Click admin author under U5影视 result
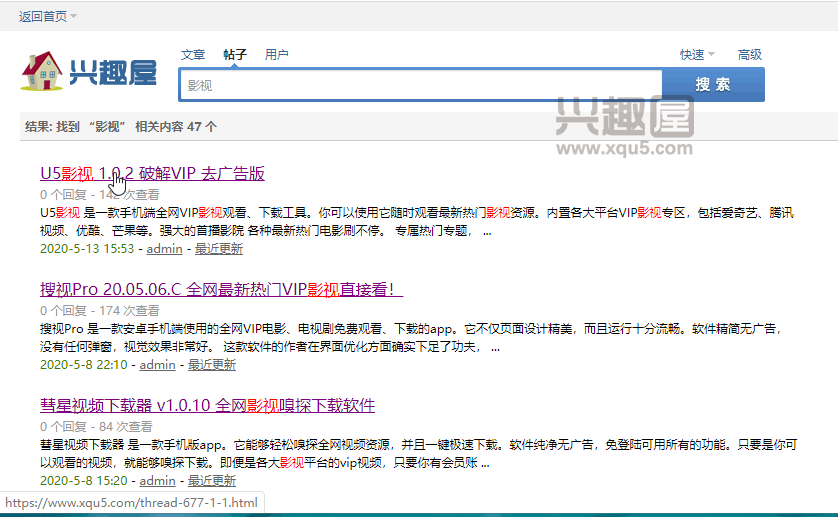The image size is (838, 517). pos(165,249)
